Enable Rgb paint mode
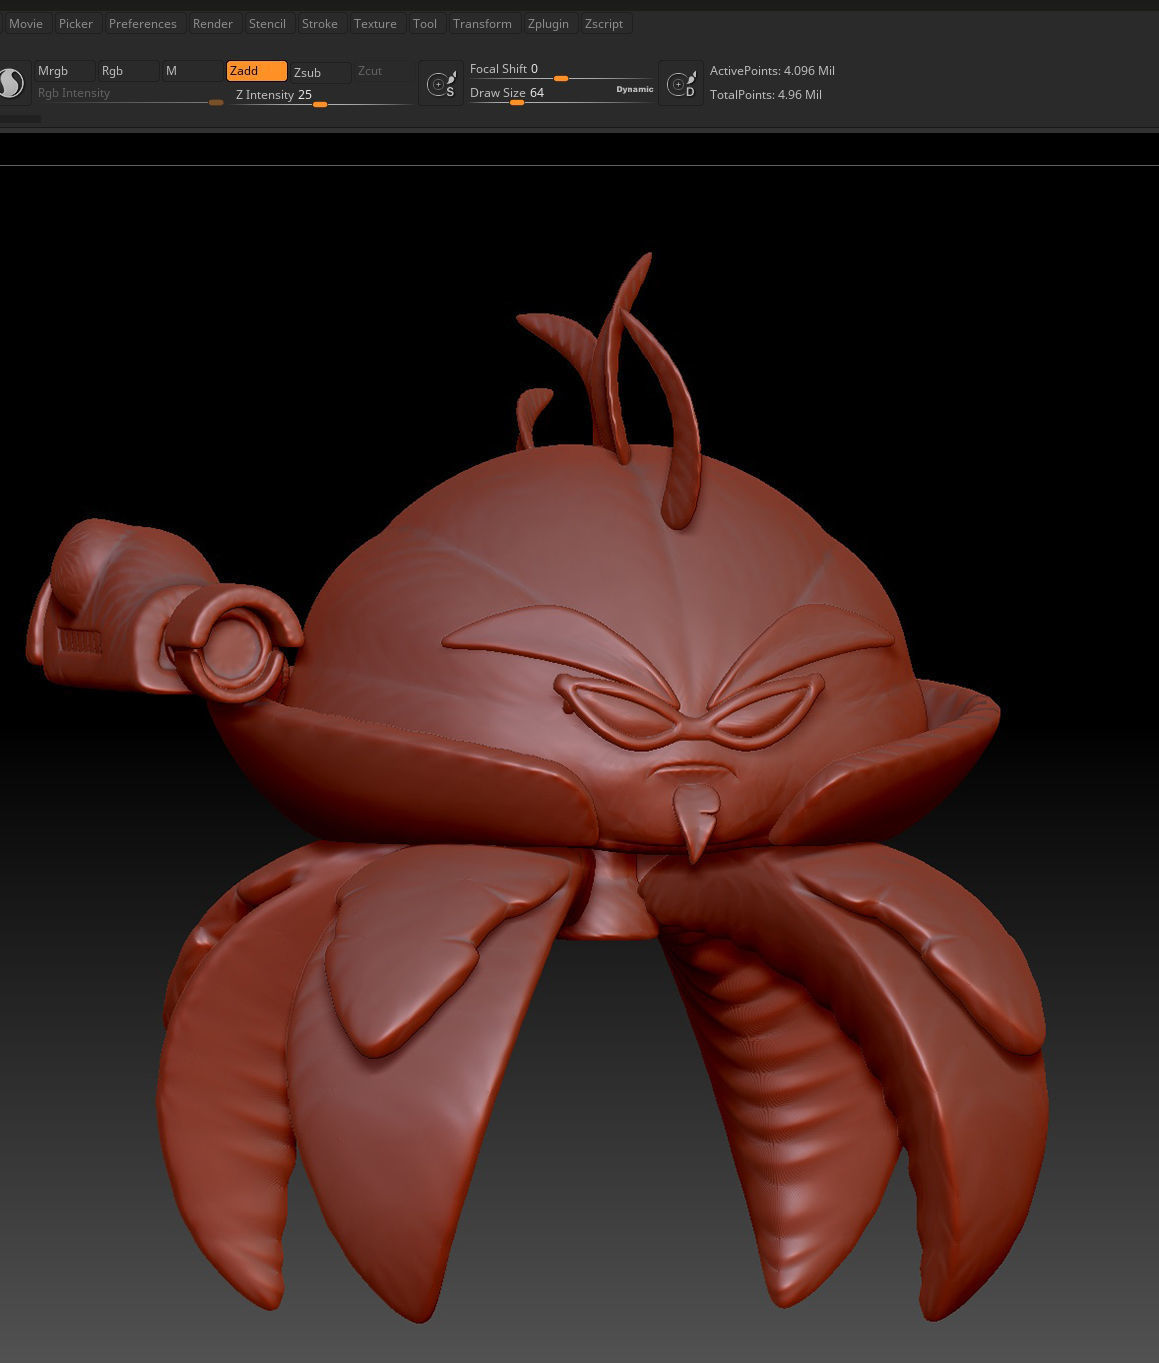1159x1363 pixels. 128,71
